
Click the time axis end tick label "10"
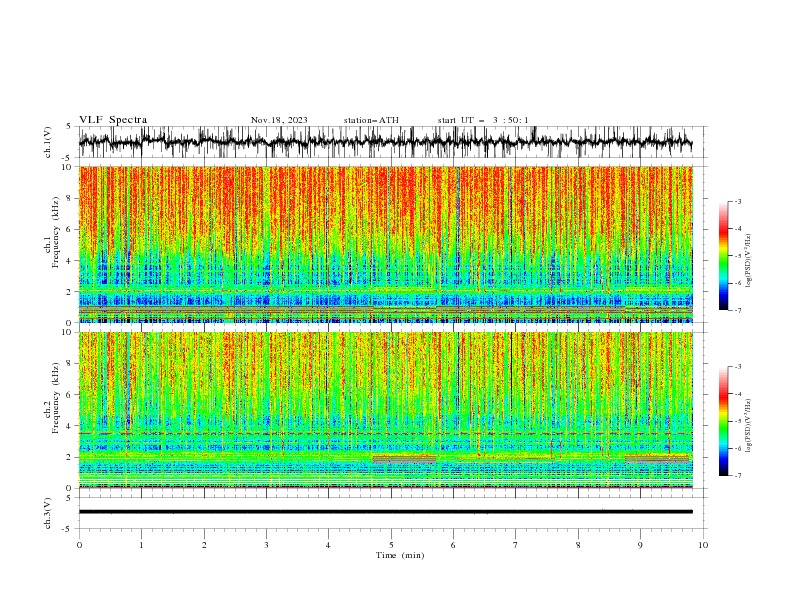pos(703,545)
